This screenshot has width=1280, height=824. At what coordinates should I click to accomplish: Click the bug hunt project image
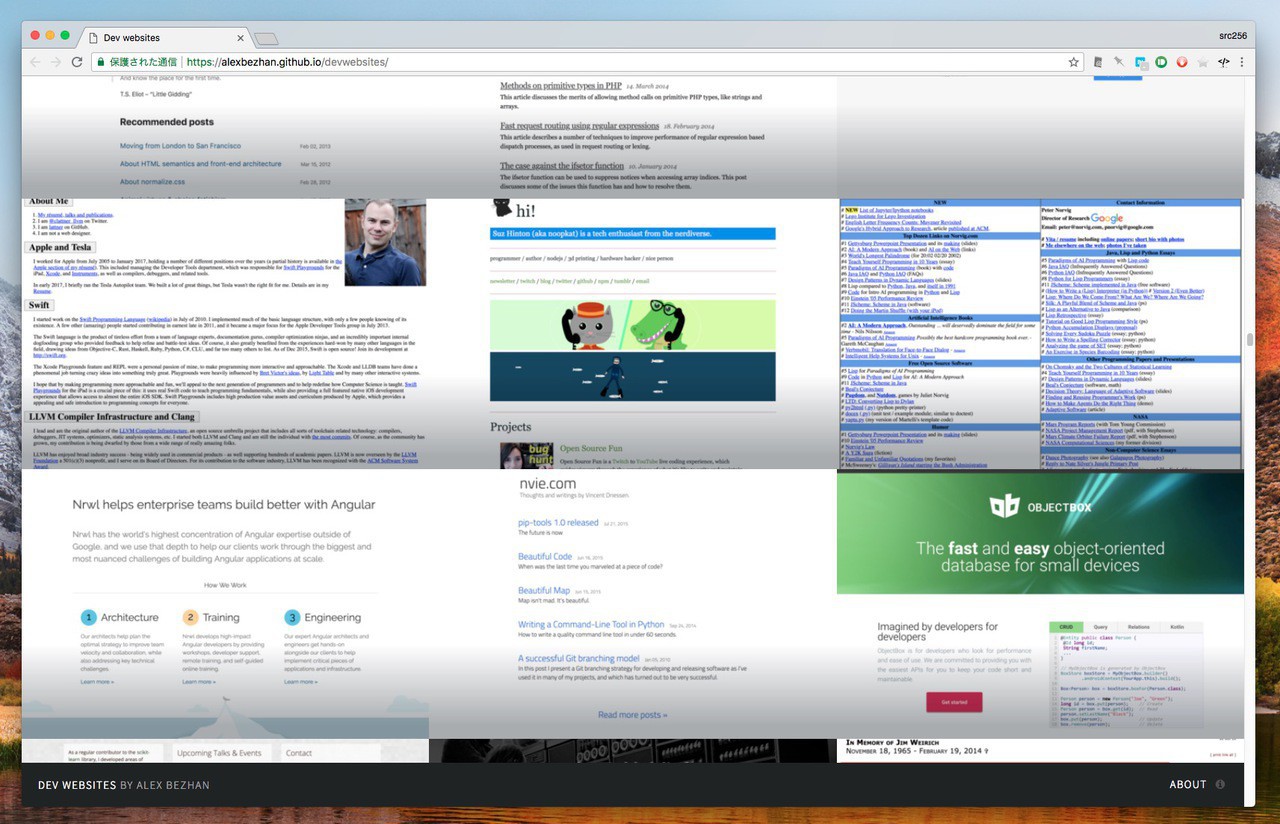click(x=526, y=456)
